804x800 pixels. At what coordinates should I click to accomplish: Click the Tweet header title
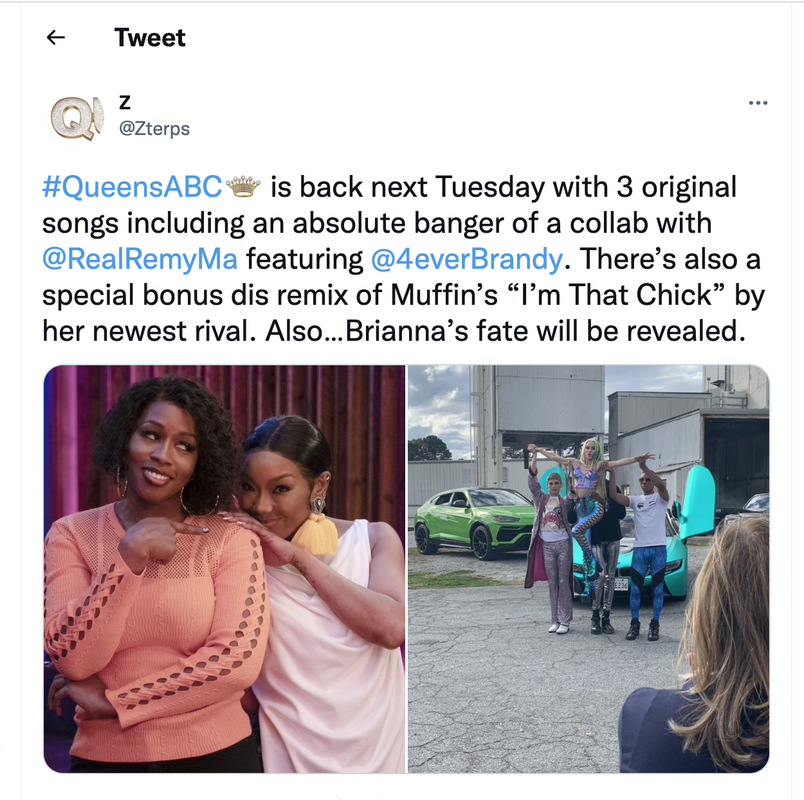click(x=150, y=37)
